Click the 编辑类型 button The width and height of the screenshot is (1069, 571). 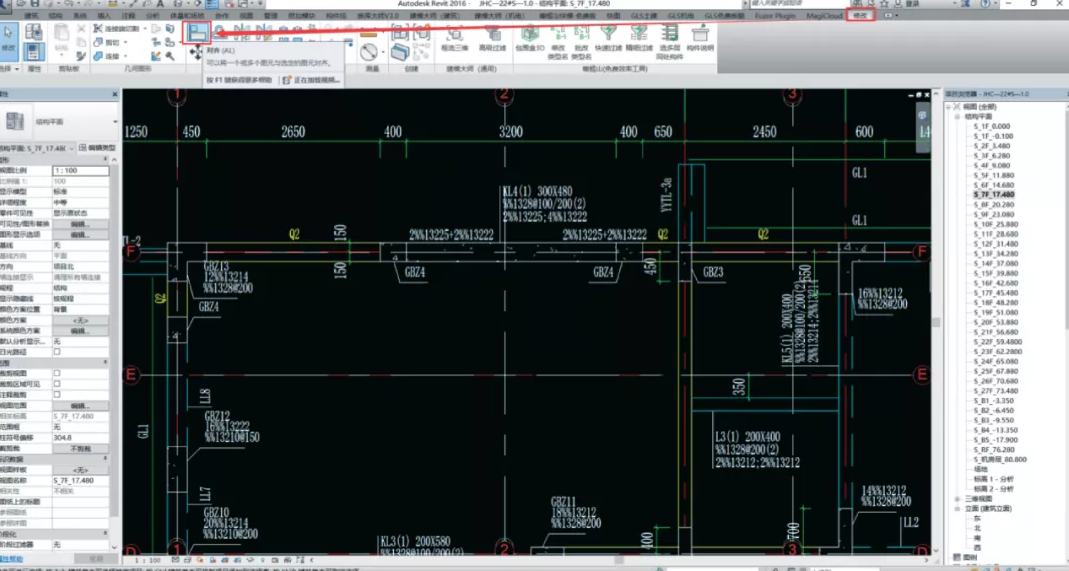click(x=97, y=148)
